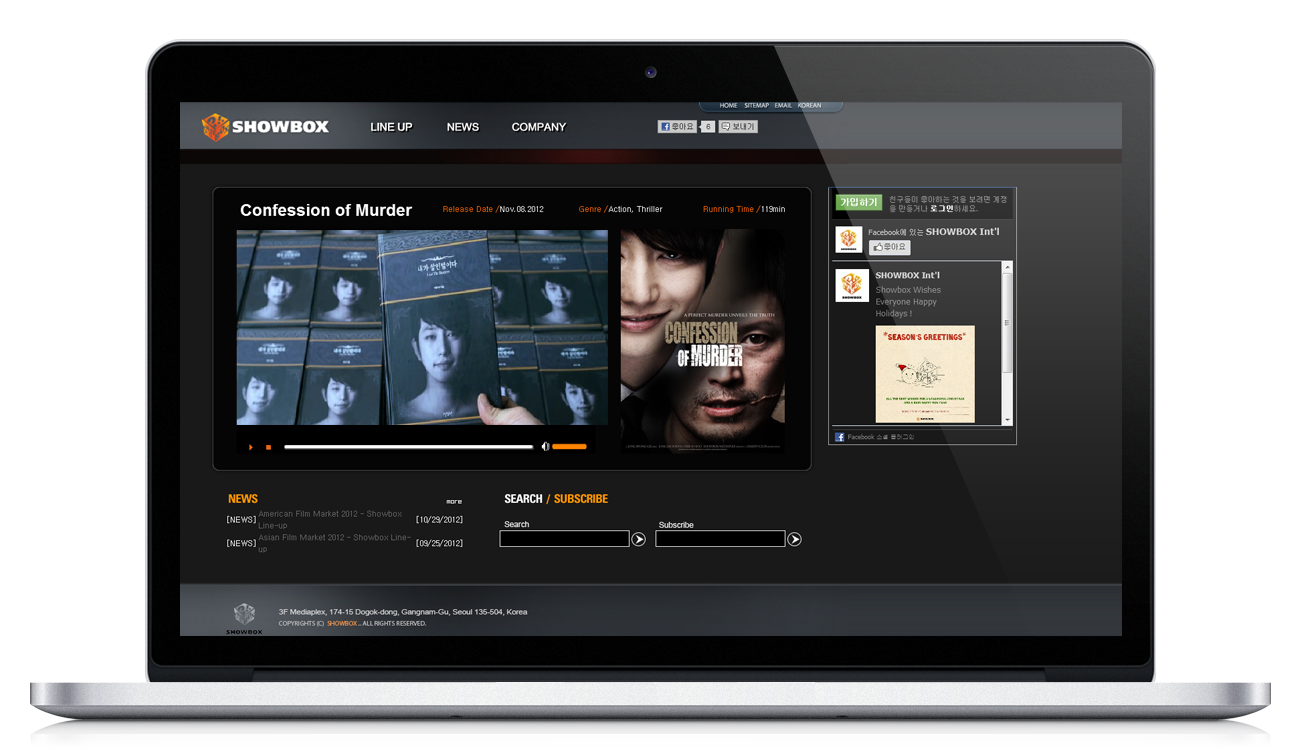Screen dimensions: 1300x750
Task: Submit the Search arrow button
Action: [638, 539]
